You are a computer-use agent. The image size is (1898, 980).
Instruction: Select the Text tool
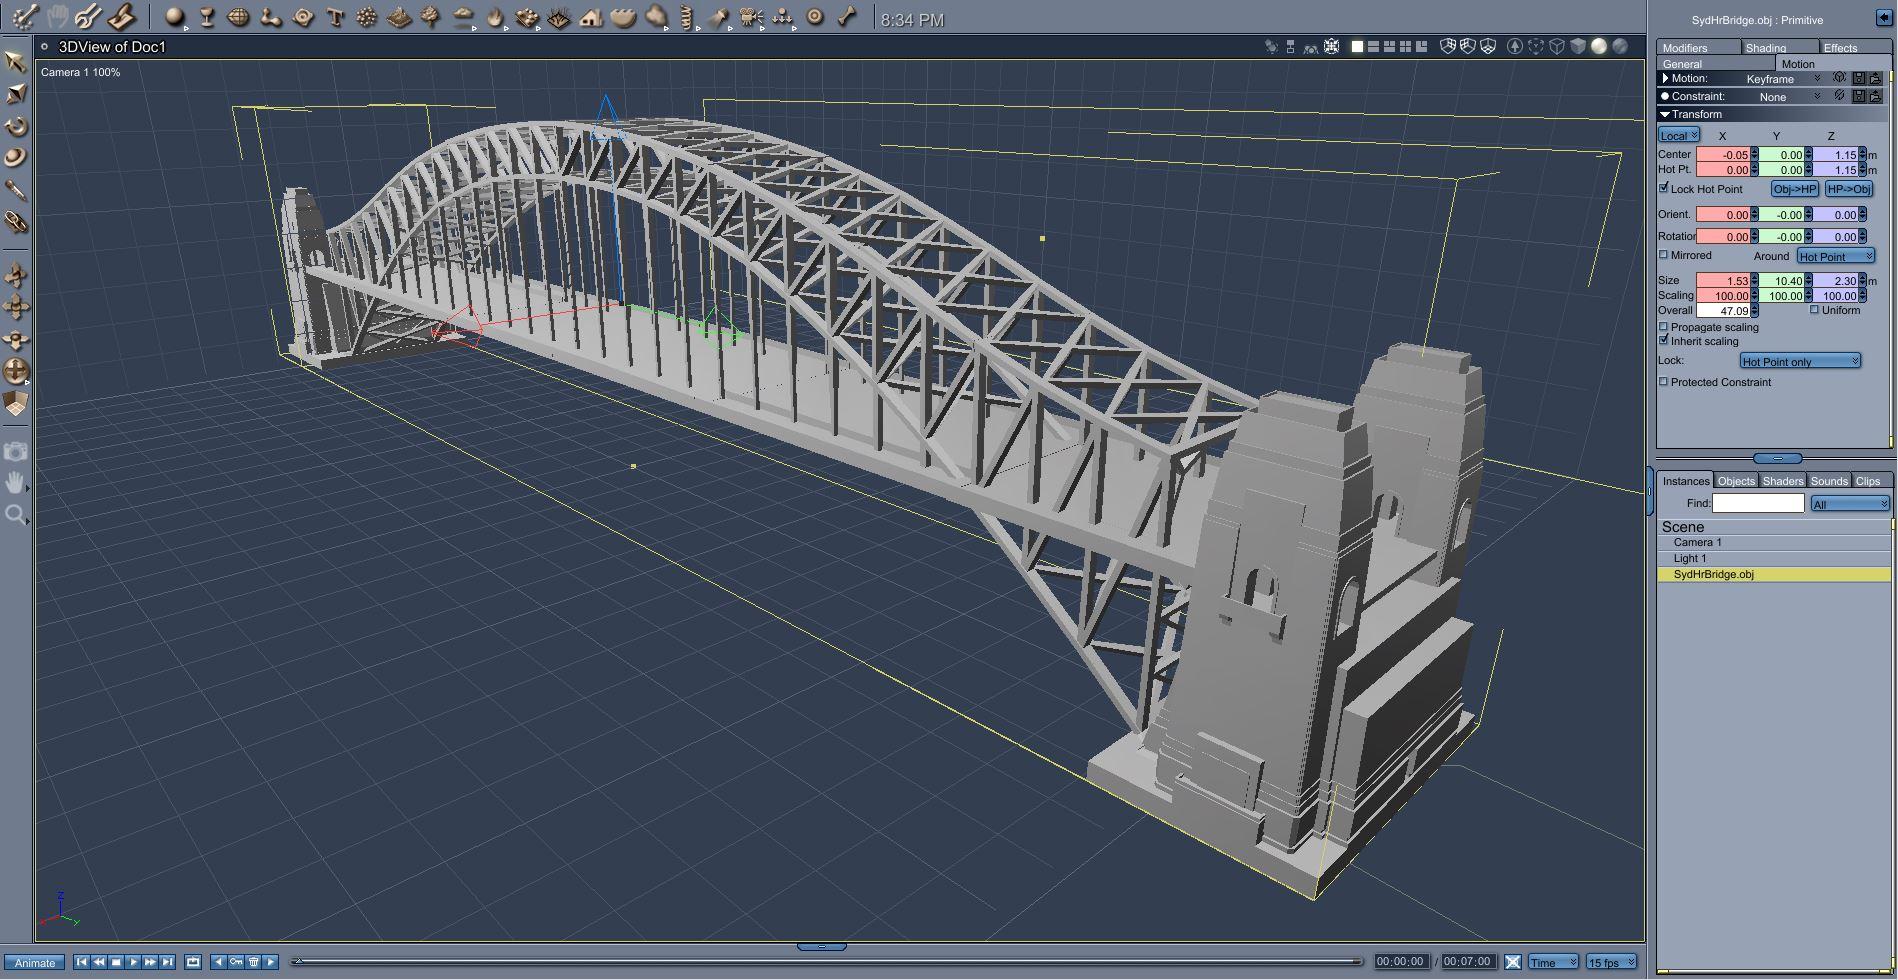point(335,17)
